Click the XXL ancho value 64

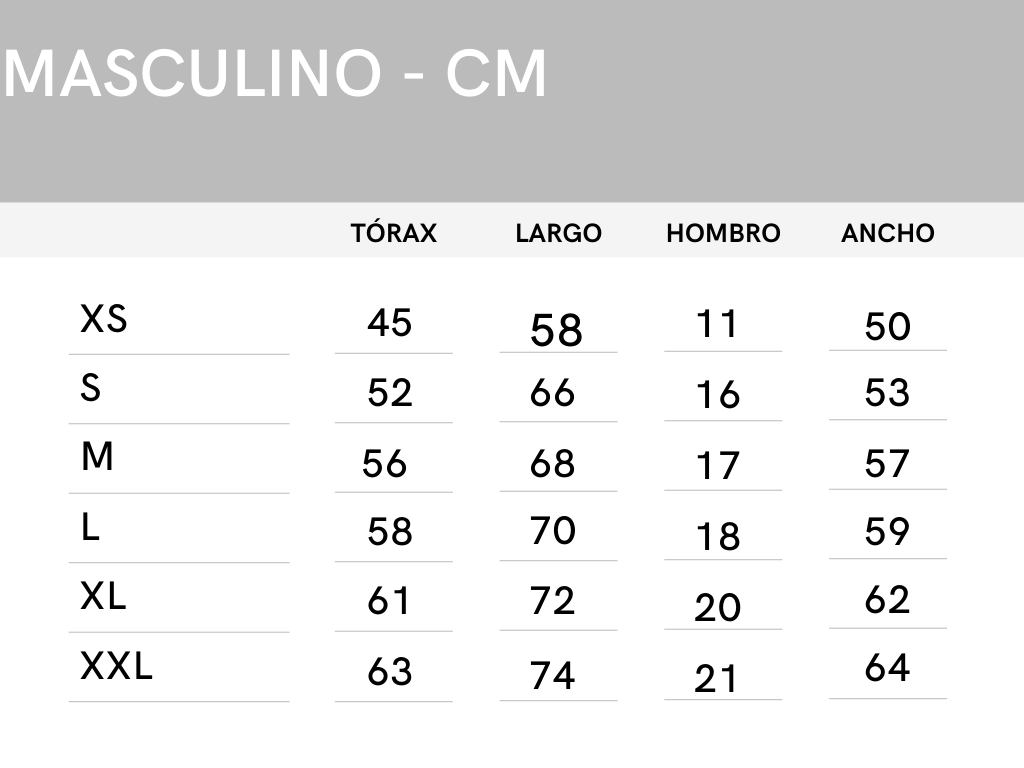tap(888, 667)
